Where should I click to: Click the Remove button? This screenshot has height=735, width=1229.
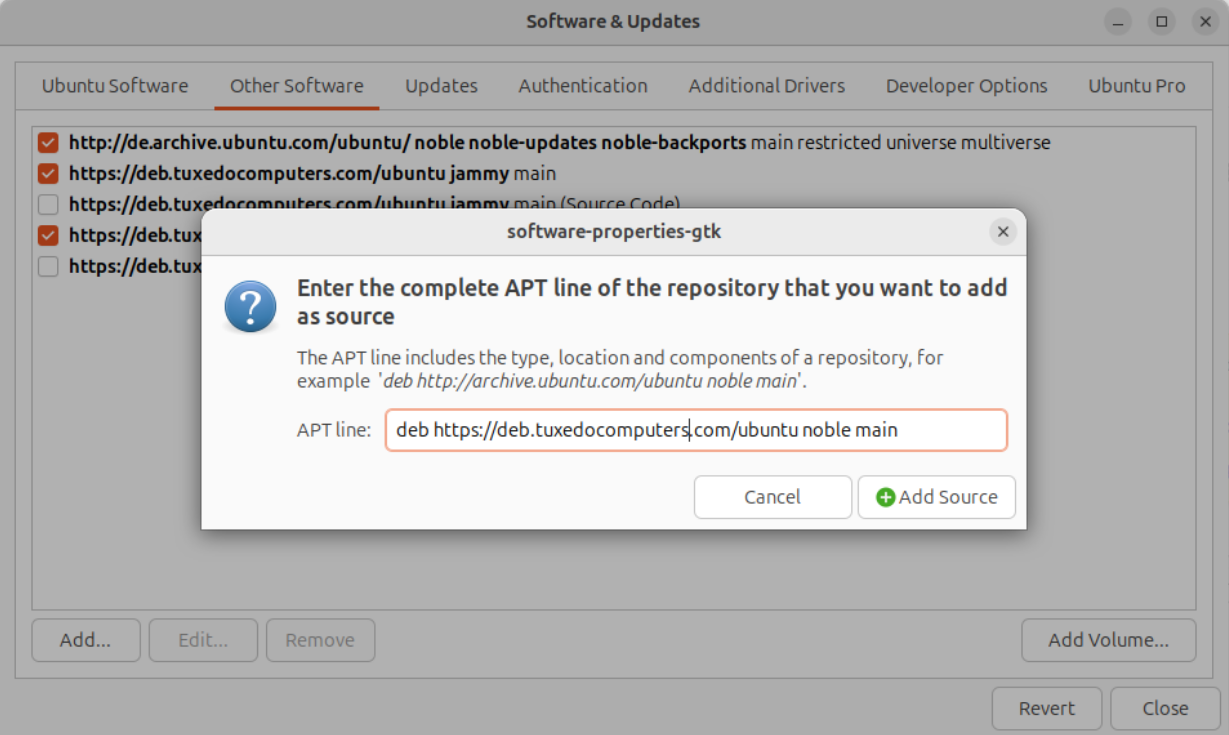320,640
